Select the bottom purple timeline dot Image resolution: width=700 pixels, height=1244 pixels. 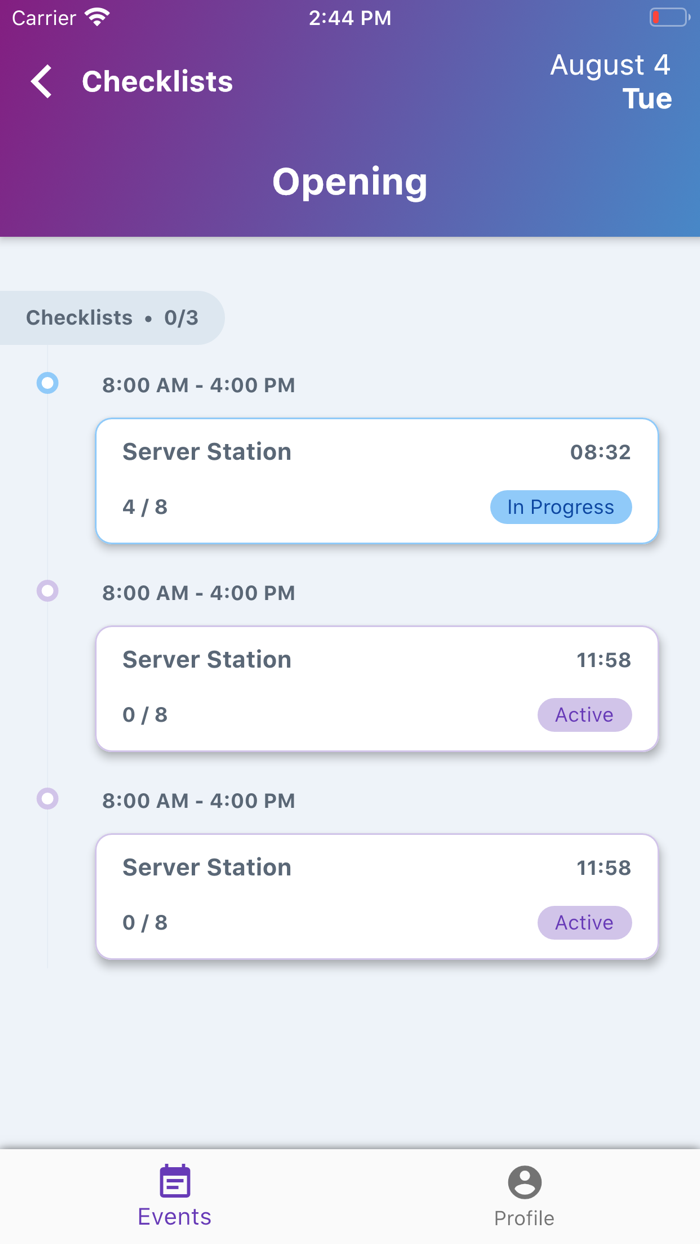[x=47, y=799]
